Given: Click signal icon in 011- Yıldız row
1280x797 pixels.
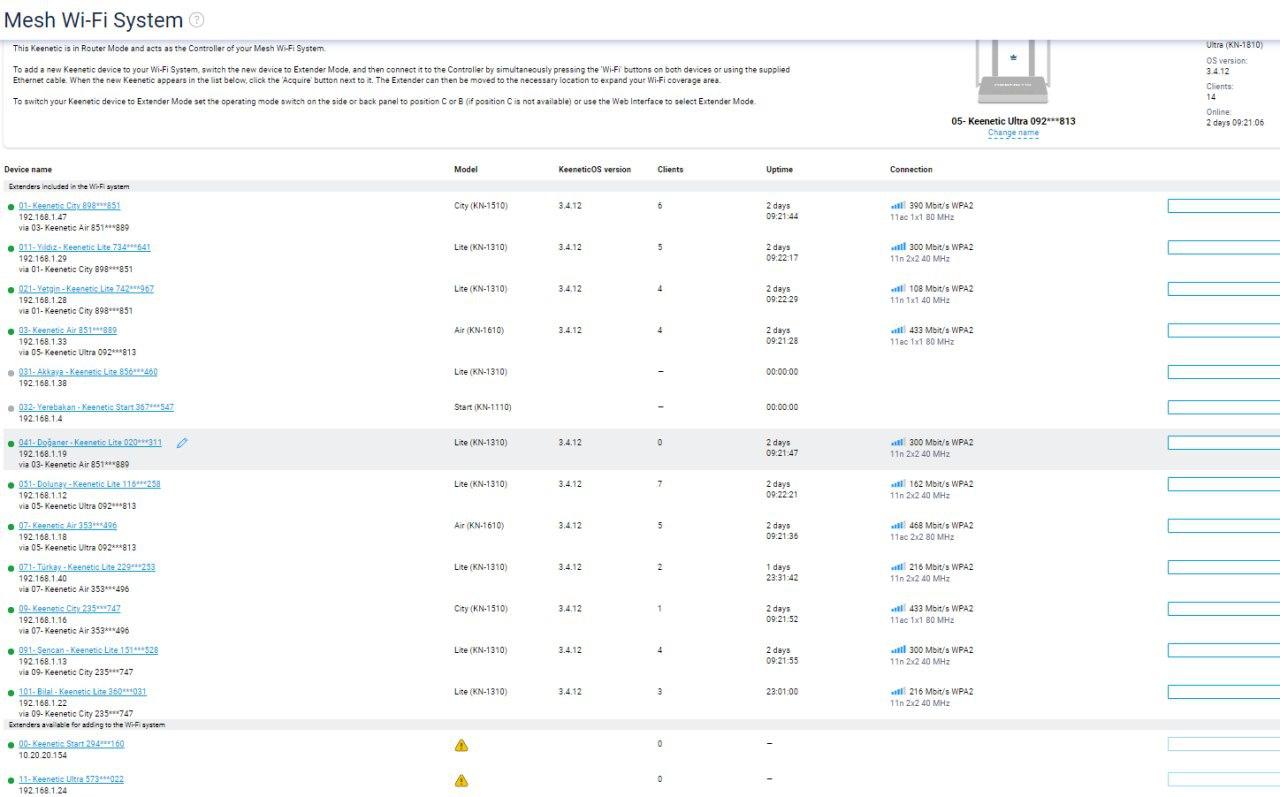Looking at the screenshot, I should pyautogui.click(x=898, y=247).
